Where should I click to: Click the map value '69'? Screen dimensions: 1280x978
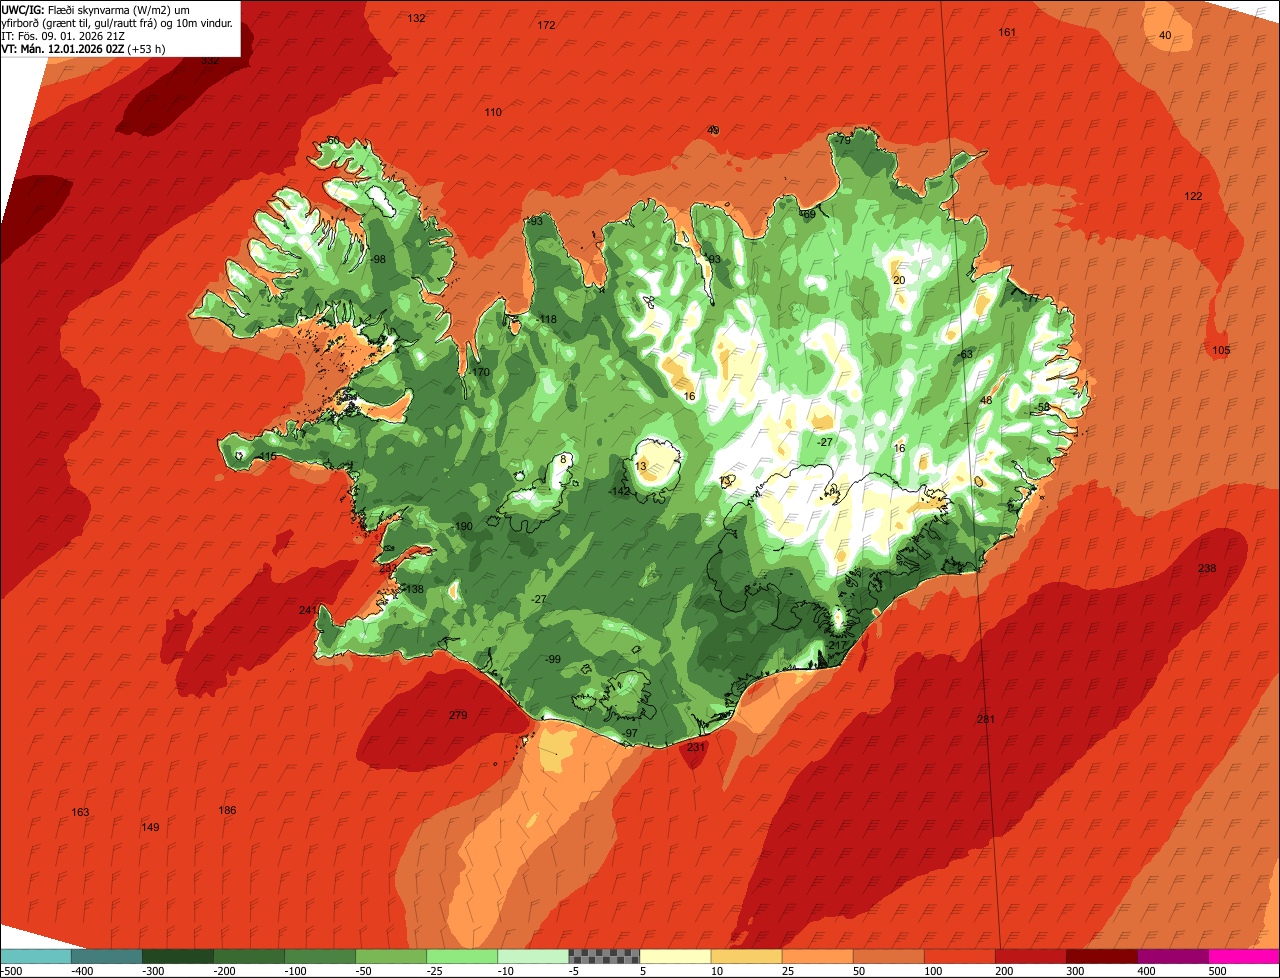[809, 213]
